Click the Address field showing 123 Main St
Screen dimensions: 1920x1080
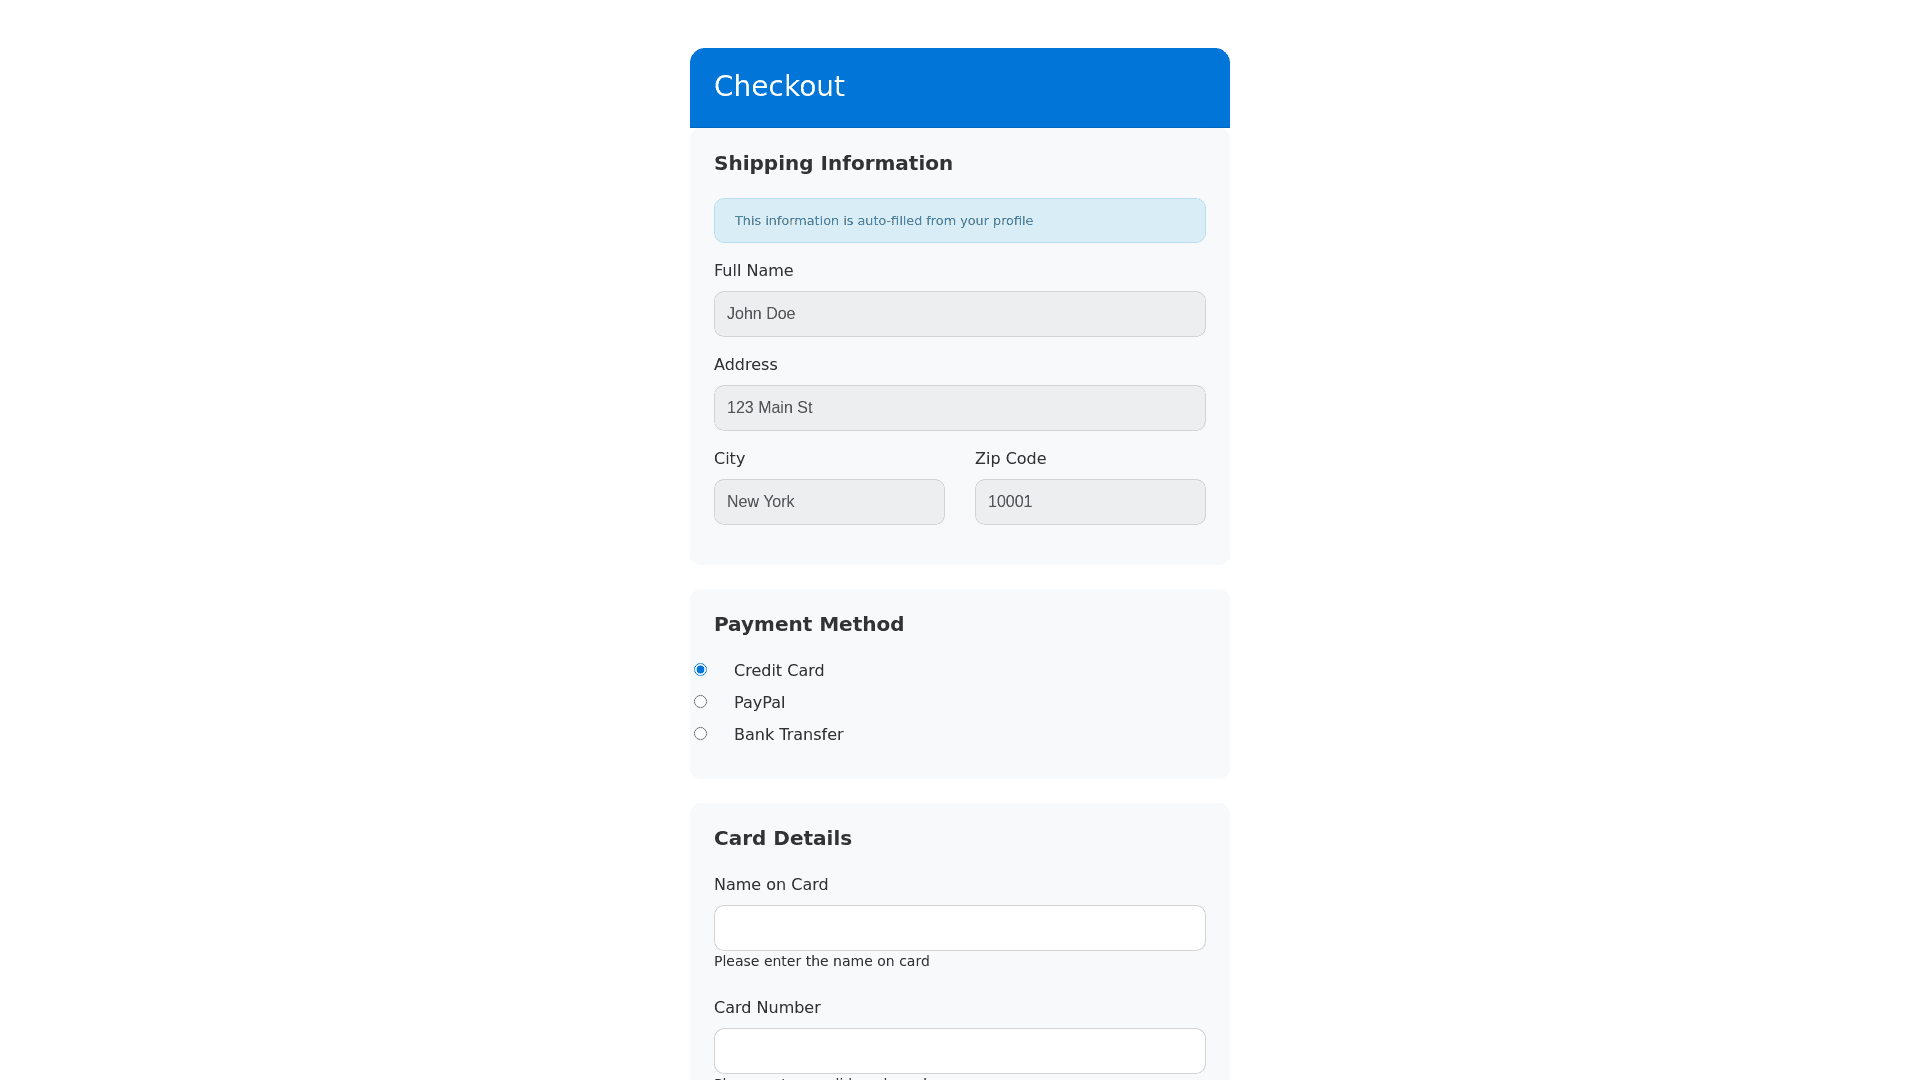[959, 408]
